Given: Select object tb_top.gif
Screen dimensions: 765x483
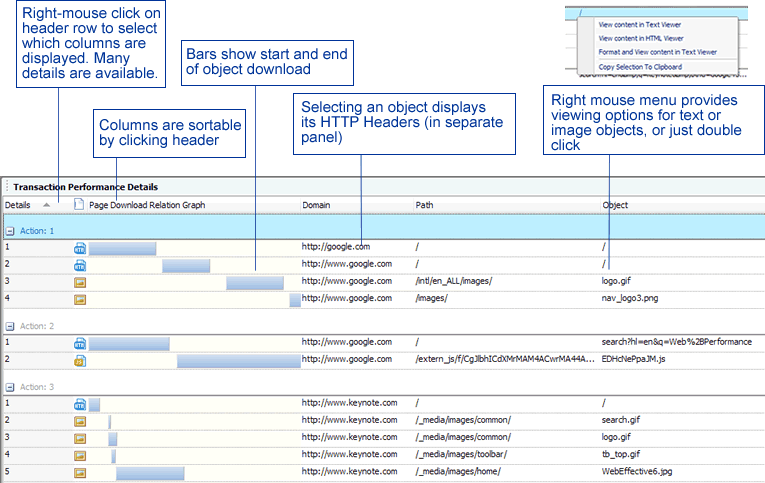Looking at the screenshot, I should (621, 454).
